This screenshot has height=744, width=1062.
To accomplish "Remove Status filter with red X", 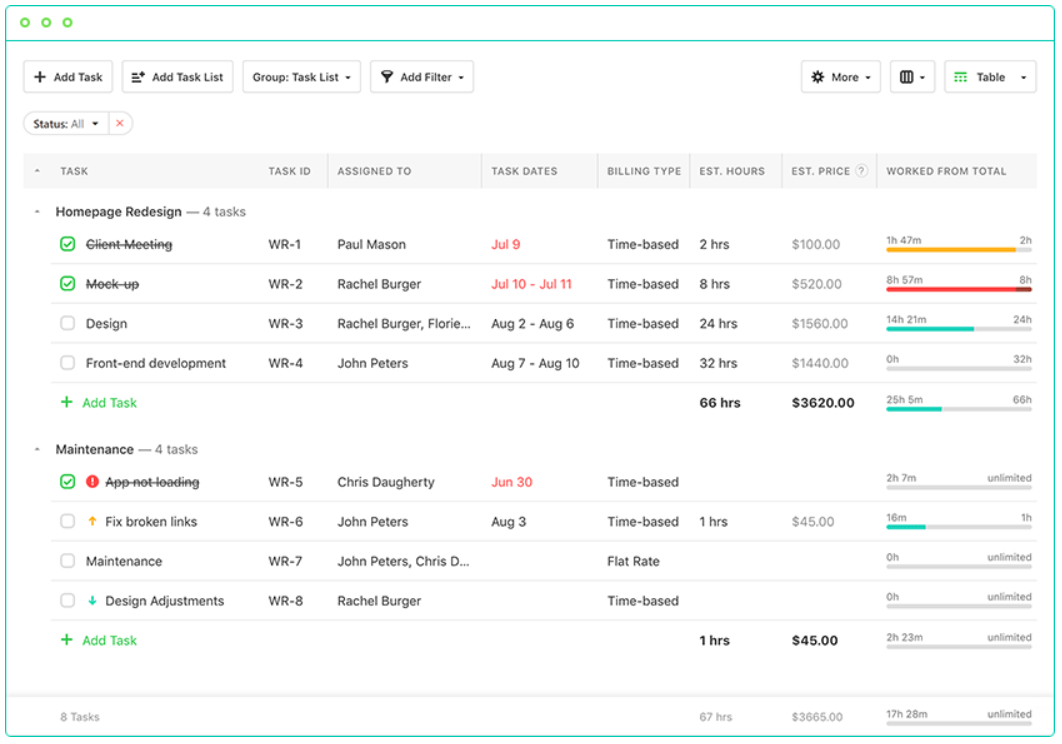I will pyautogui.click(x=120, y=123).
